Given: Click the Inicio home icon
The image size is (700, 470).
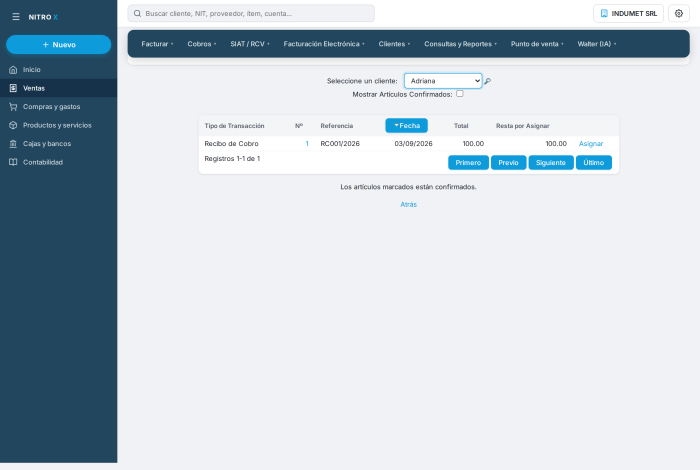Looking at the screenshot, I should pyautogui.click(x=13, y=70).
